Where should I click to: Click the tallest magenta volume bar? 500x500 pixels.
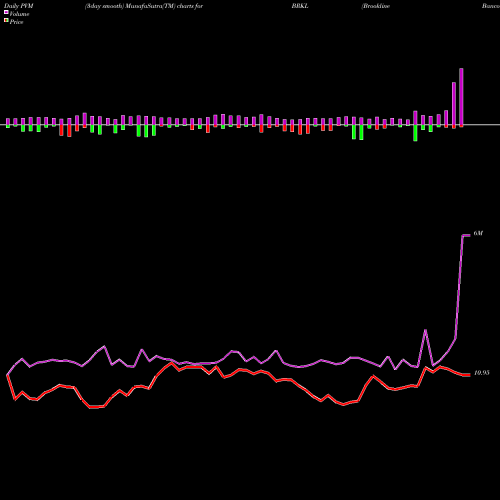click(461, 97)
